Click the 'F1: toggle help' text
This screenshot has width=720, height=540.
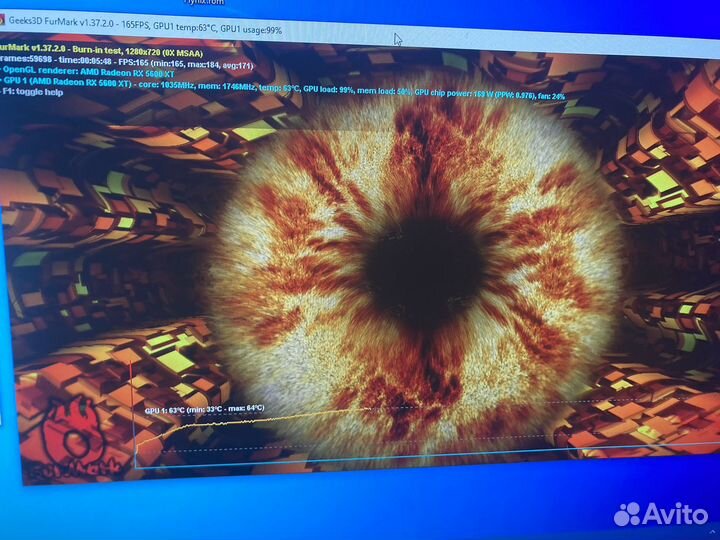(32, 92)
